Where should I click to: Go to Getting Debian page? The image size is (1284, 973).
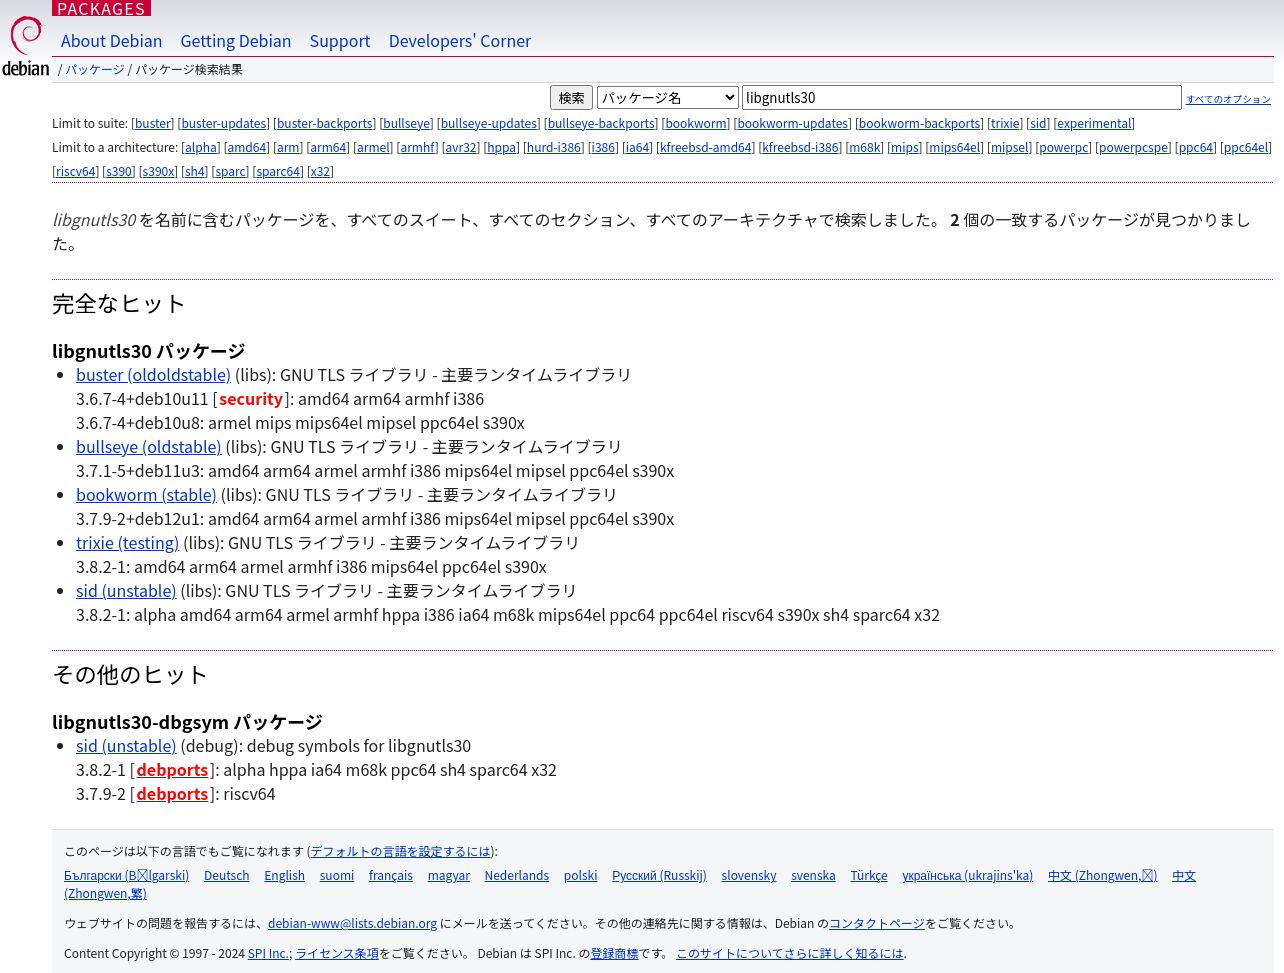tap(236, 41)
